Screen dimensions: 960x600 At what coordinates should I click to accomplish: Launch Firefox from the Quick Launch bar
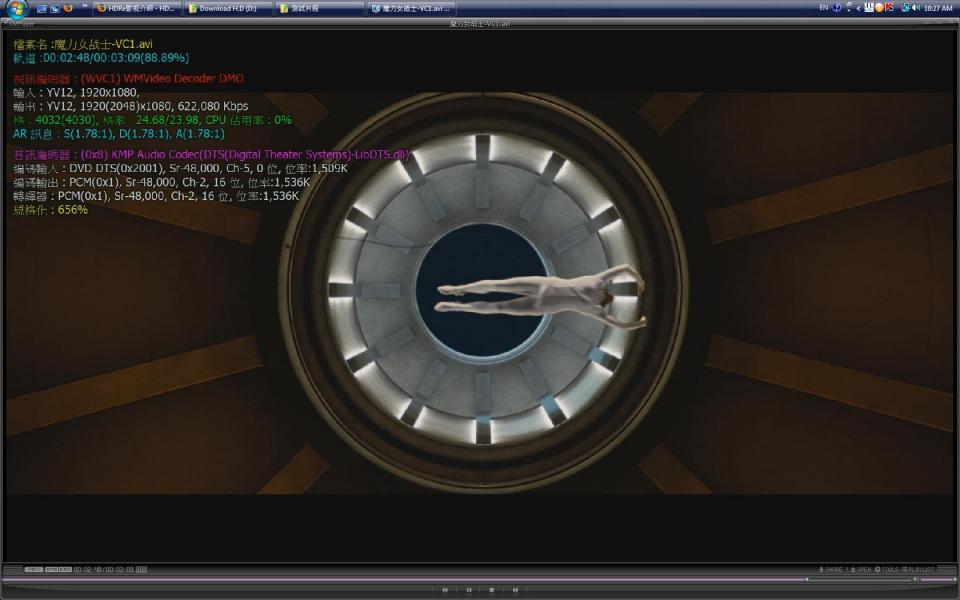(68, 7)
